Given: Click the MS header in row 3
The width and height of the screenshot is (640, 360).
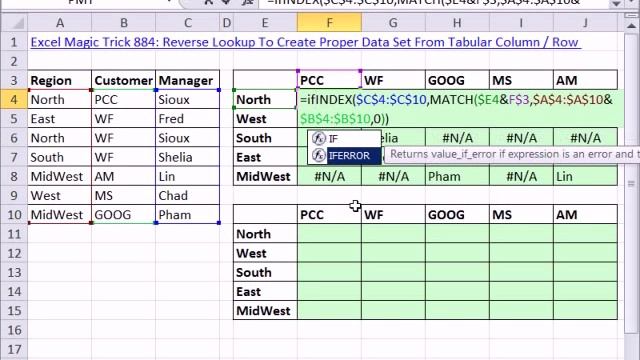Looking at the screenshot, I should click(521, 80).
